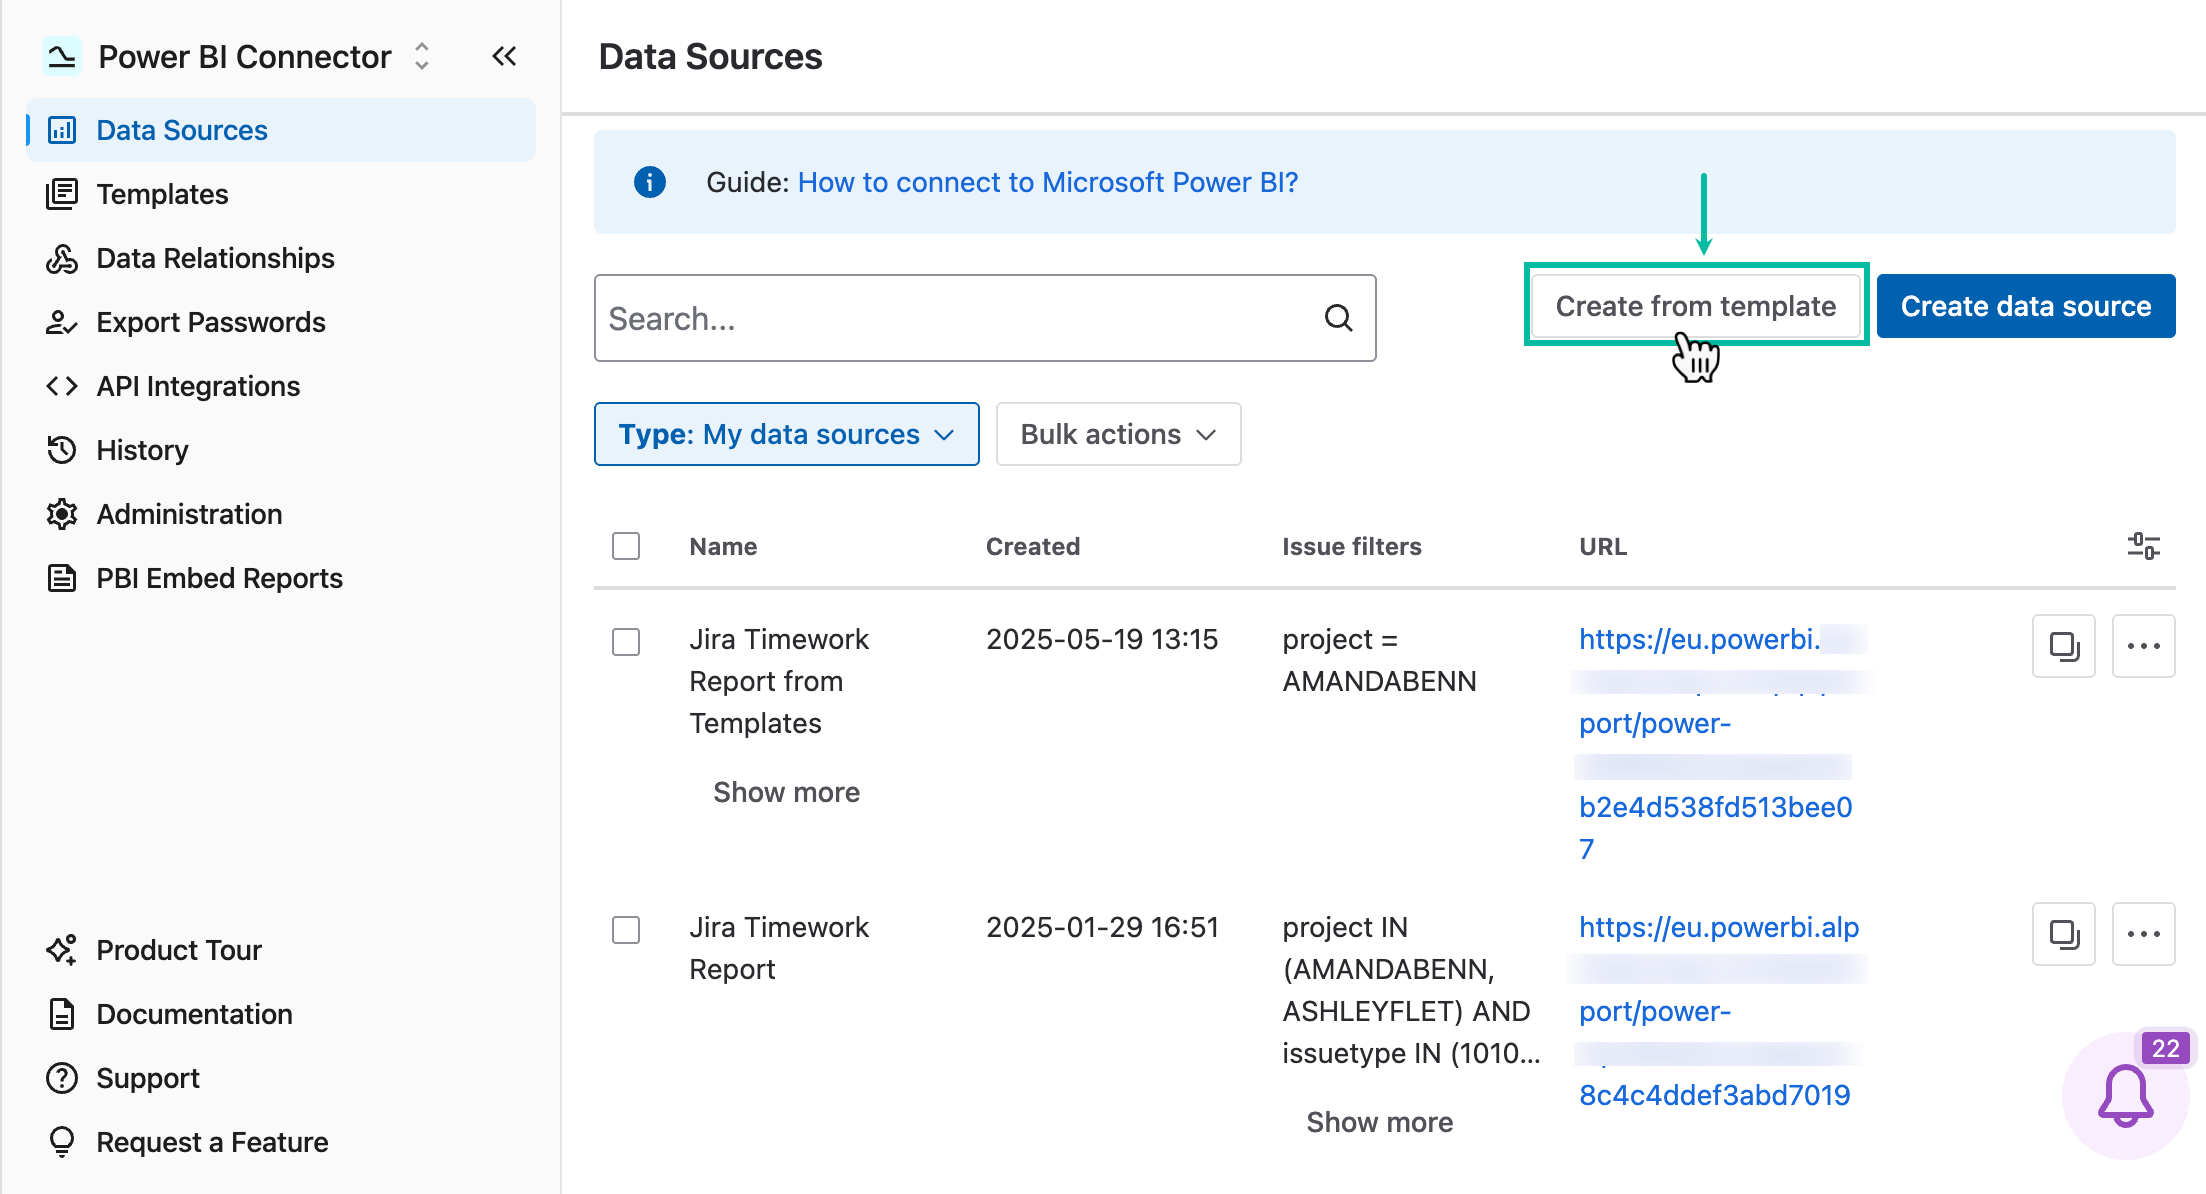Open more actions for 2025-01-29 data source
2206x1194 pixels.
coord(2144,934)
